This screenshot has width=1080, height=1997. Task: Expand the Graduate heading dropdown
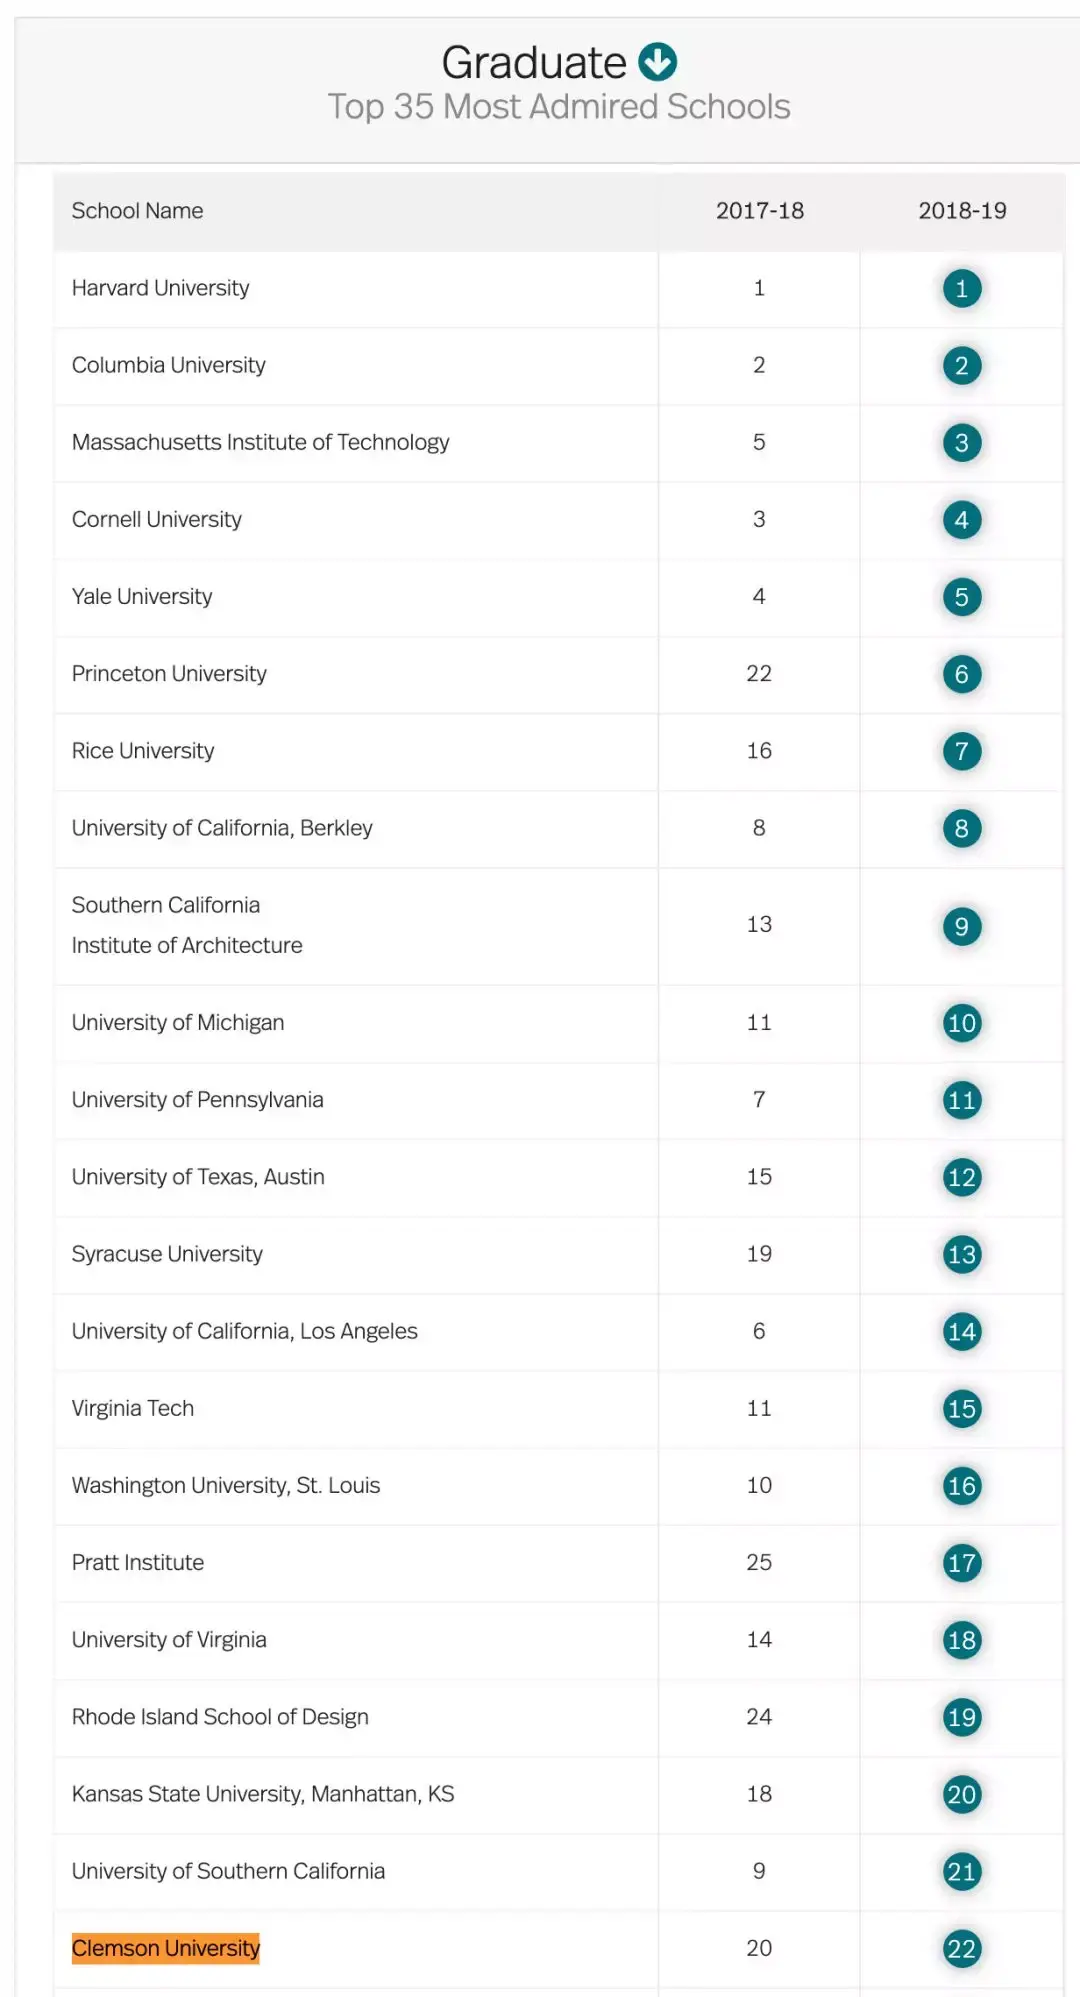535,63
